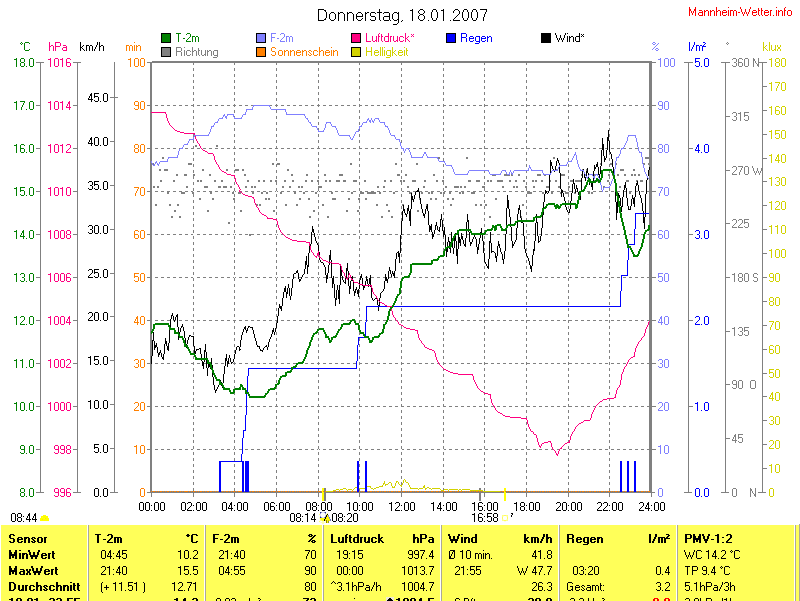Click the maximum temperature value 15.5

(x=188, y=570)
